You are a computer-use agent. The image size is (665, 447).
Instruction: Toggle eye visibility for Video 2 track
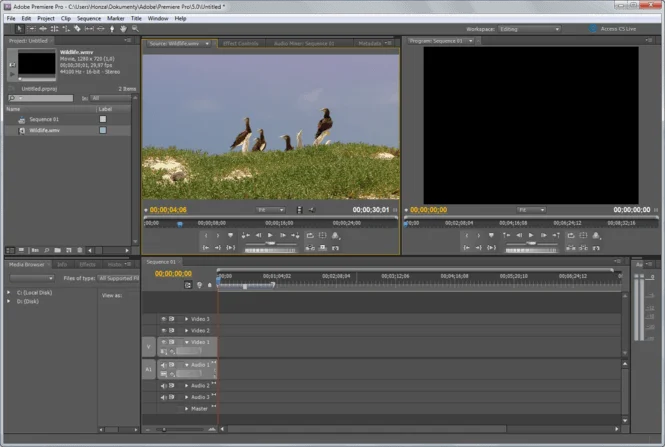point(163,330)
